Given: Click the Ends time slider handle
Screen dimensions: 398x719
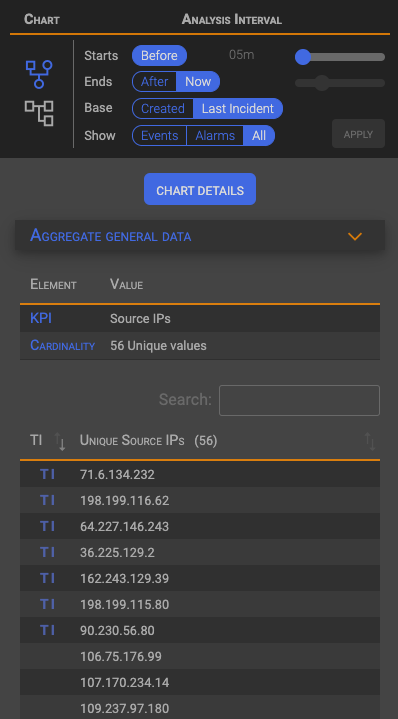Looking at the screenshot, I should 322,83.
